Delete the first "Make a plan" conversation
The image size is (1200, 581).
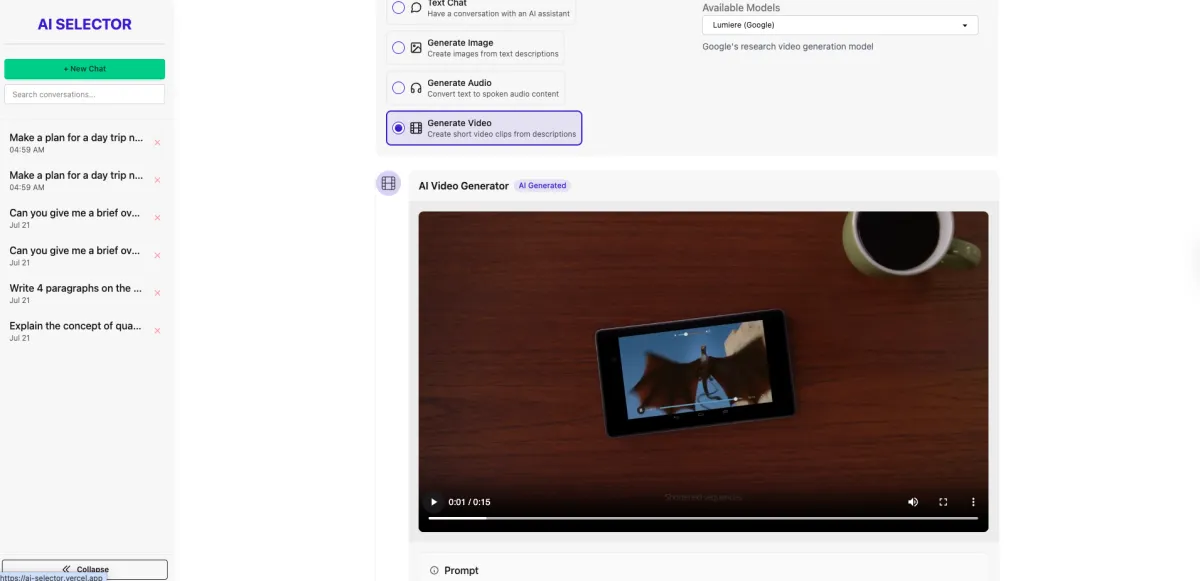[x=157, y=143]
